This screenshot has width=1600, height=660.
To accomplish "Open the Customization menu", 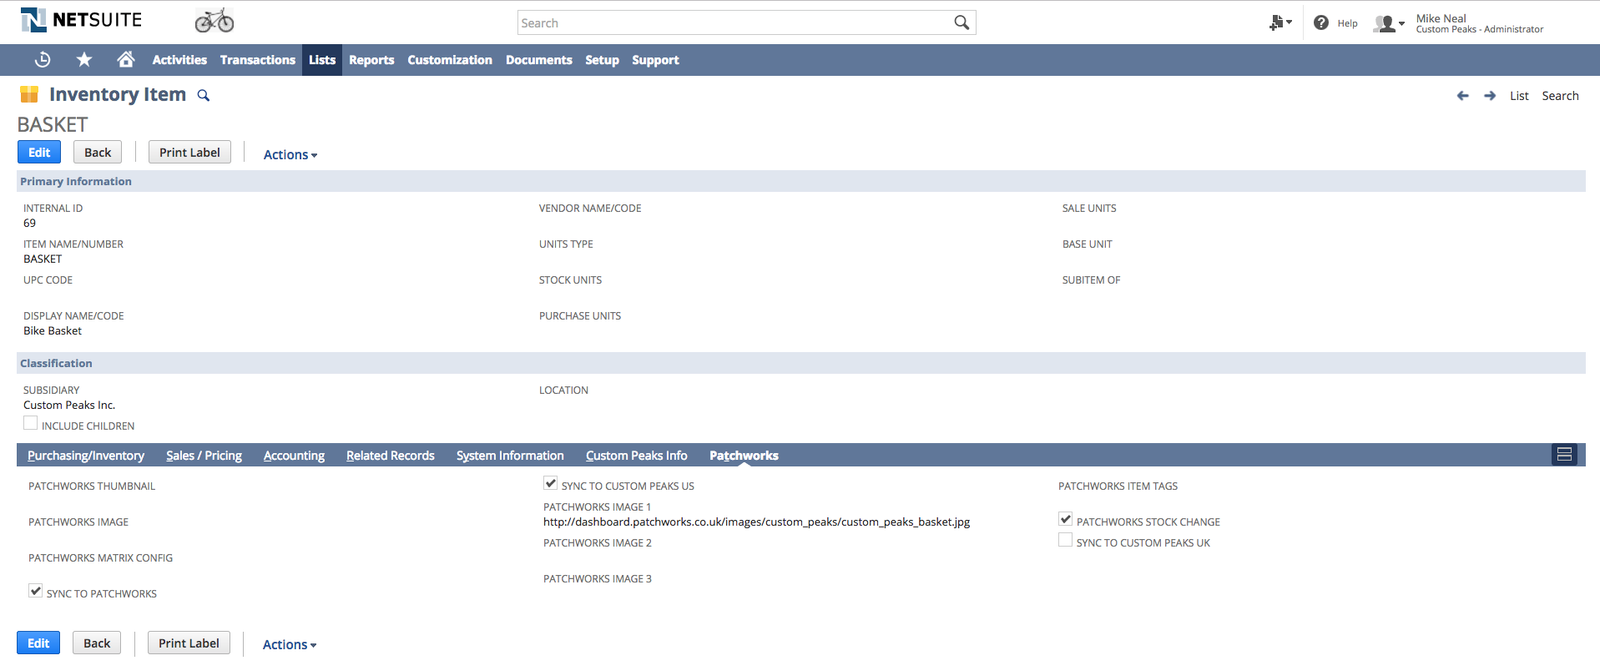I will pyautogui.click(x=450, y=60).
